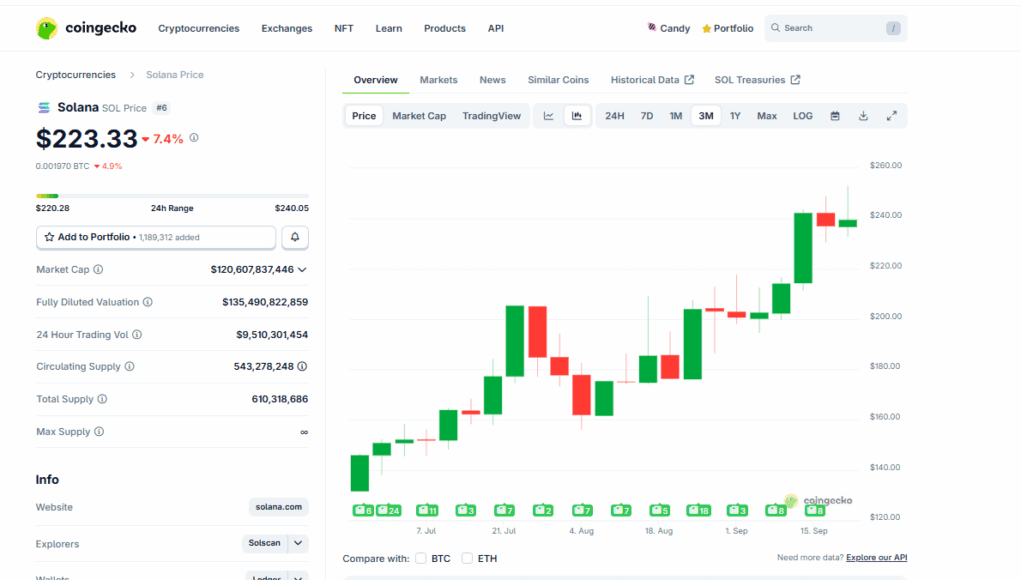This screenshot has height=580, width=1021.
Task: Open the Exchanges navigation menu
Action: pos(287,29)
